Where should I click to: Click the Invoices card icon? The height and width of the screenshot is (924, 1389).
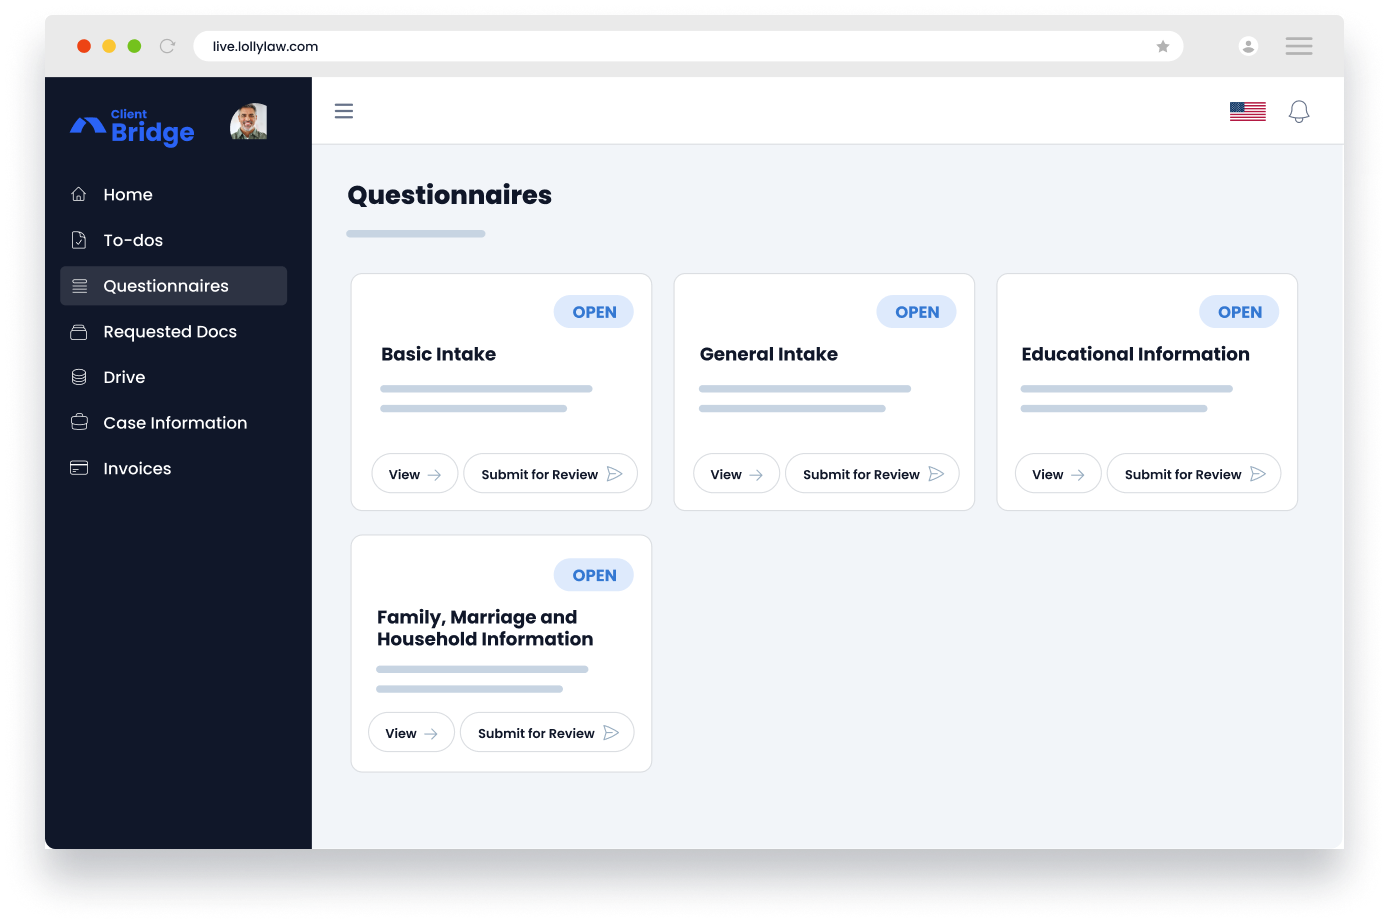pos(79,468)
